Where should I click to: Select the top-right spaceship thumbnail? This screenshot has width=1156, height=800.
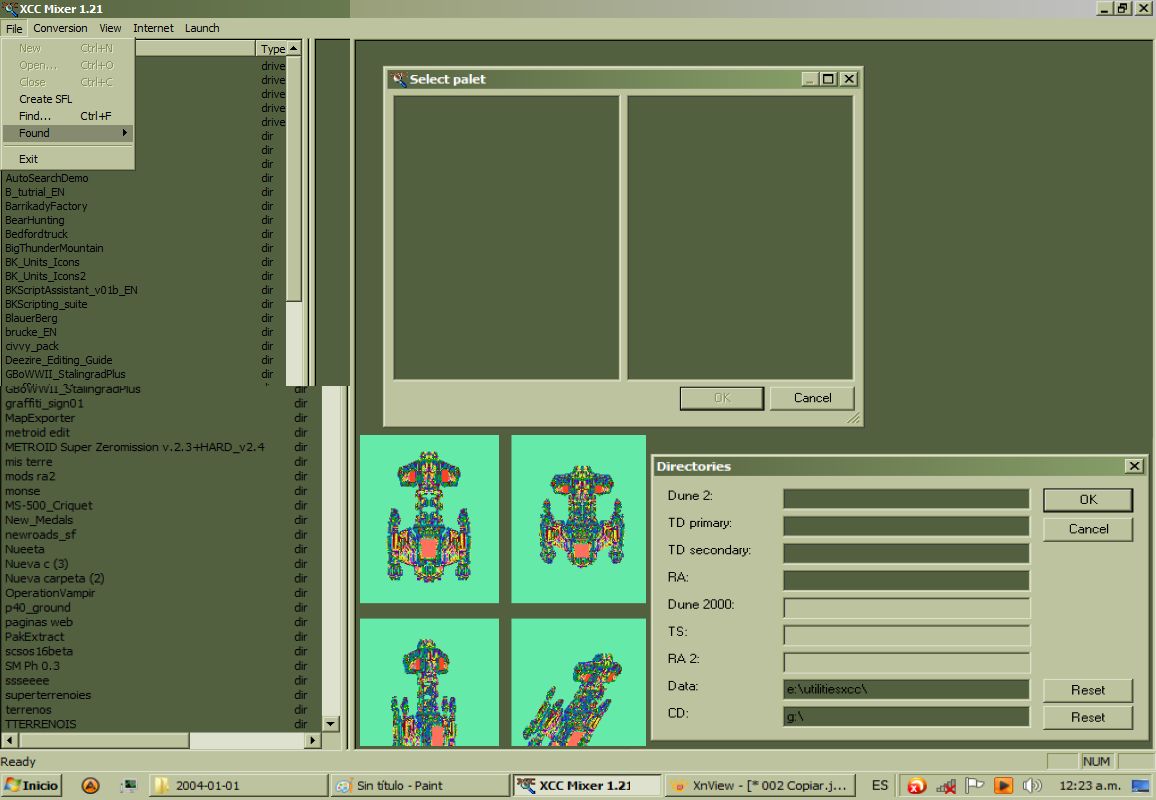pyautogui.click(x=579, y=519)
